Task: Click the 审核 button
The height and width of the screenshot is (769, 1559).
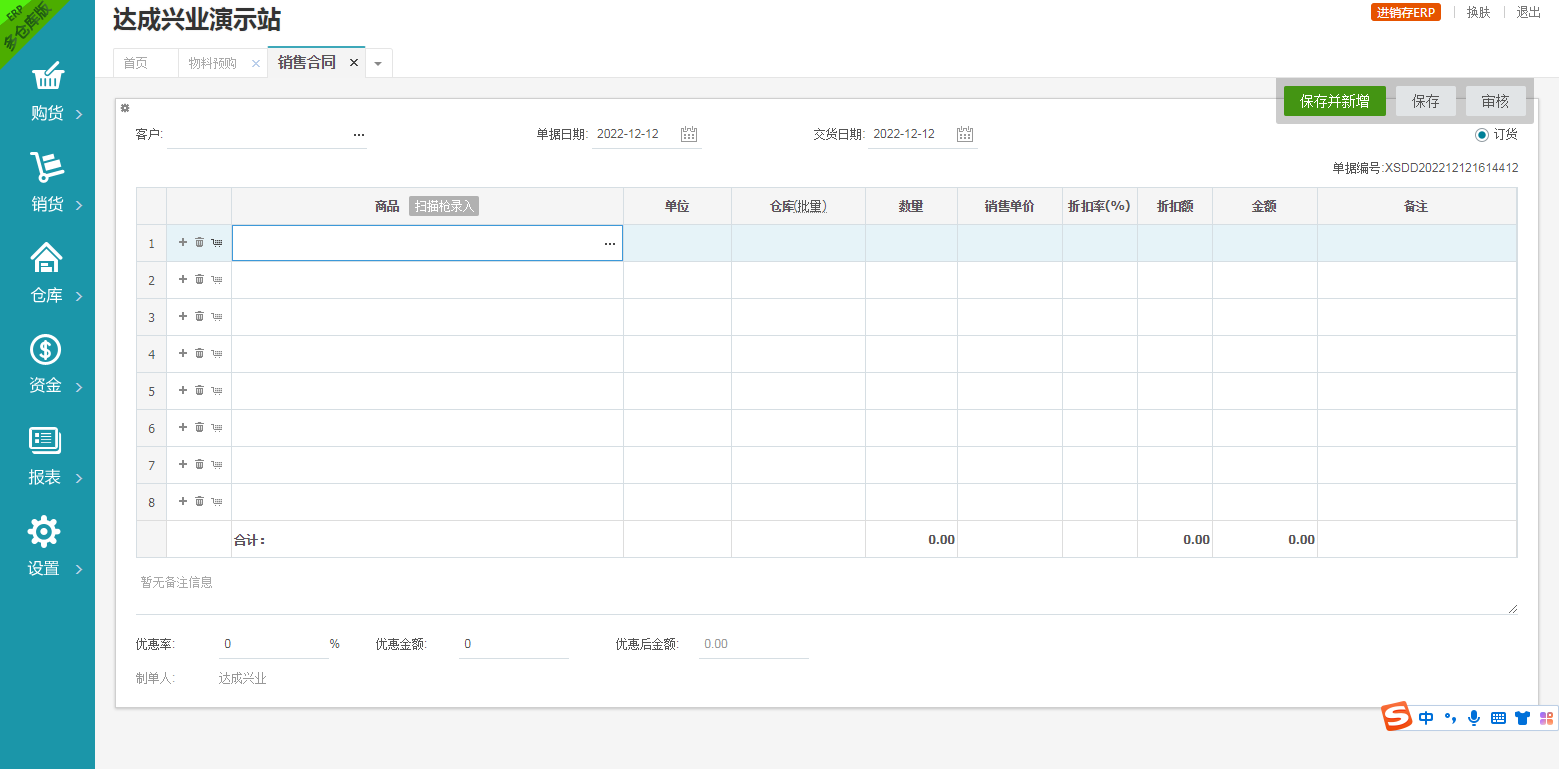Action: 1495,101
